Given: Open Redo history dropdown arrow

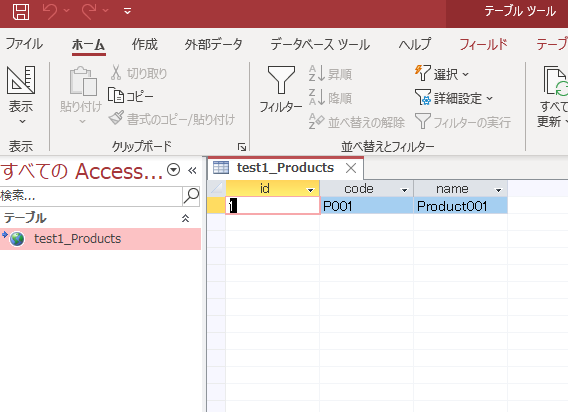Looking at the screenshot, I should pyautogui.click(x=105, y=11).
